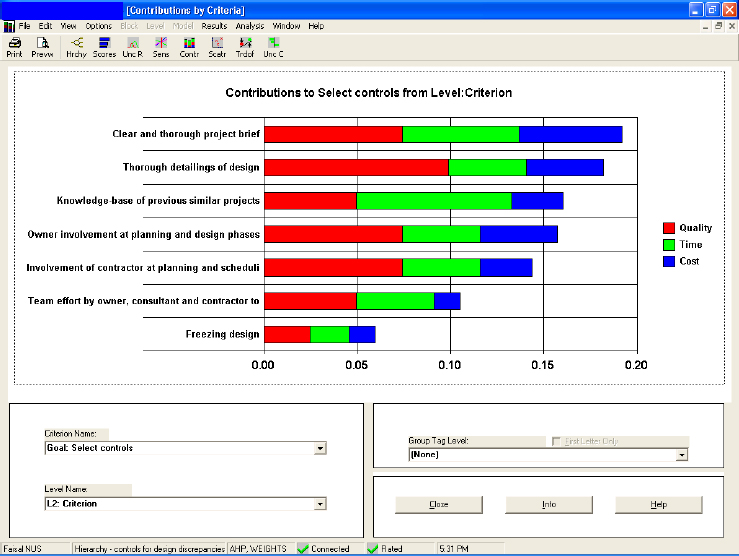Open the Results menu
The width and height of the screenshot is (739, 556).
pyautogui.click(x=214, y=26)
